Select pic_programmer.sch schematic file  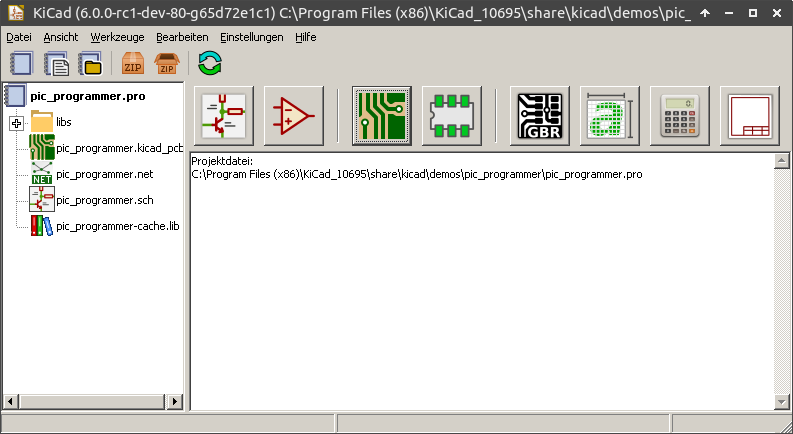point(105,200)
